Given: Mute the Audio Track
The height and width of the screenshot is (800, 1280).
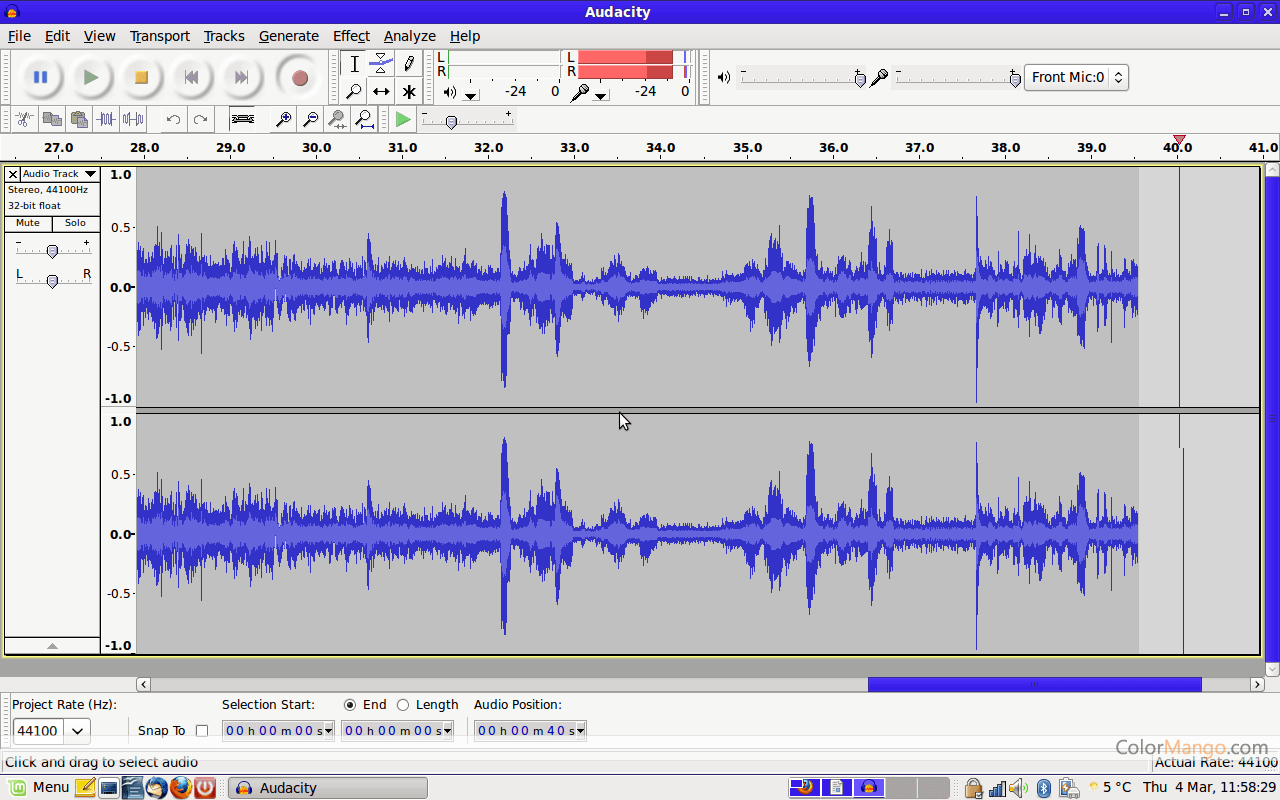Looking at the screenshot, I should coord(27,223).
